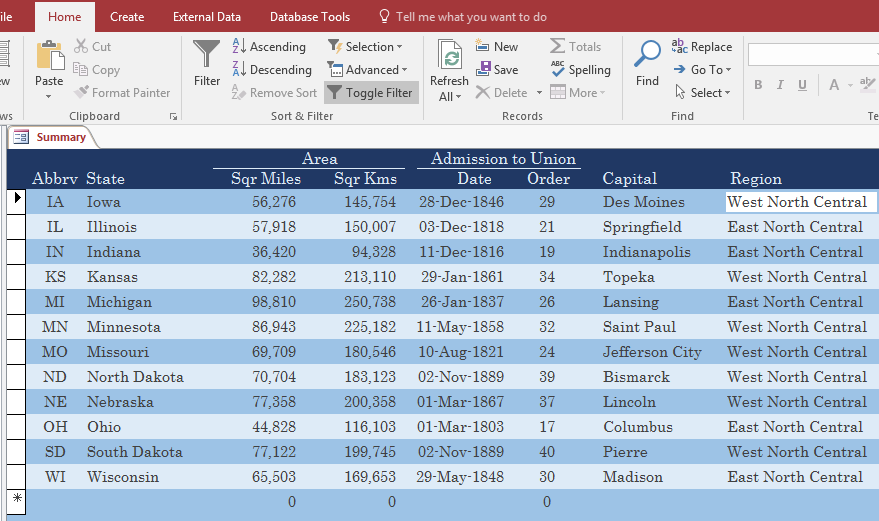This screenshot has width=879, height=521.
Task: Open the Create ribbon tab
Action: click(x=127, y=17)
